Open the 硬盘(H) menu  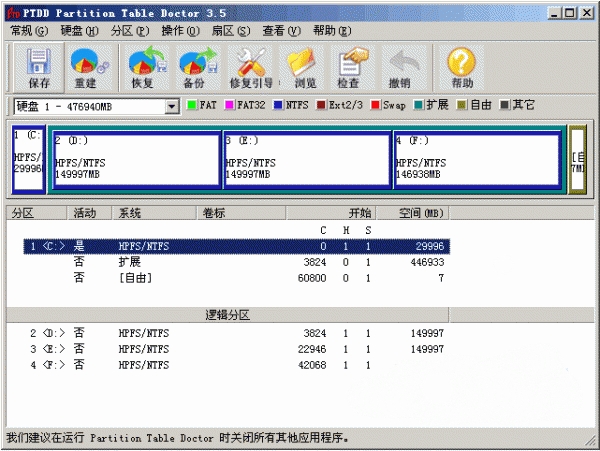coord(80,31)
